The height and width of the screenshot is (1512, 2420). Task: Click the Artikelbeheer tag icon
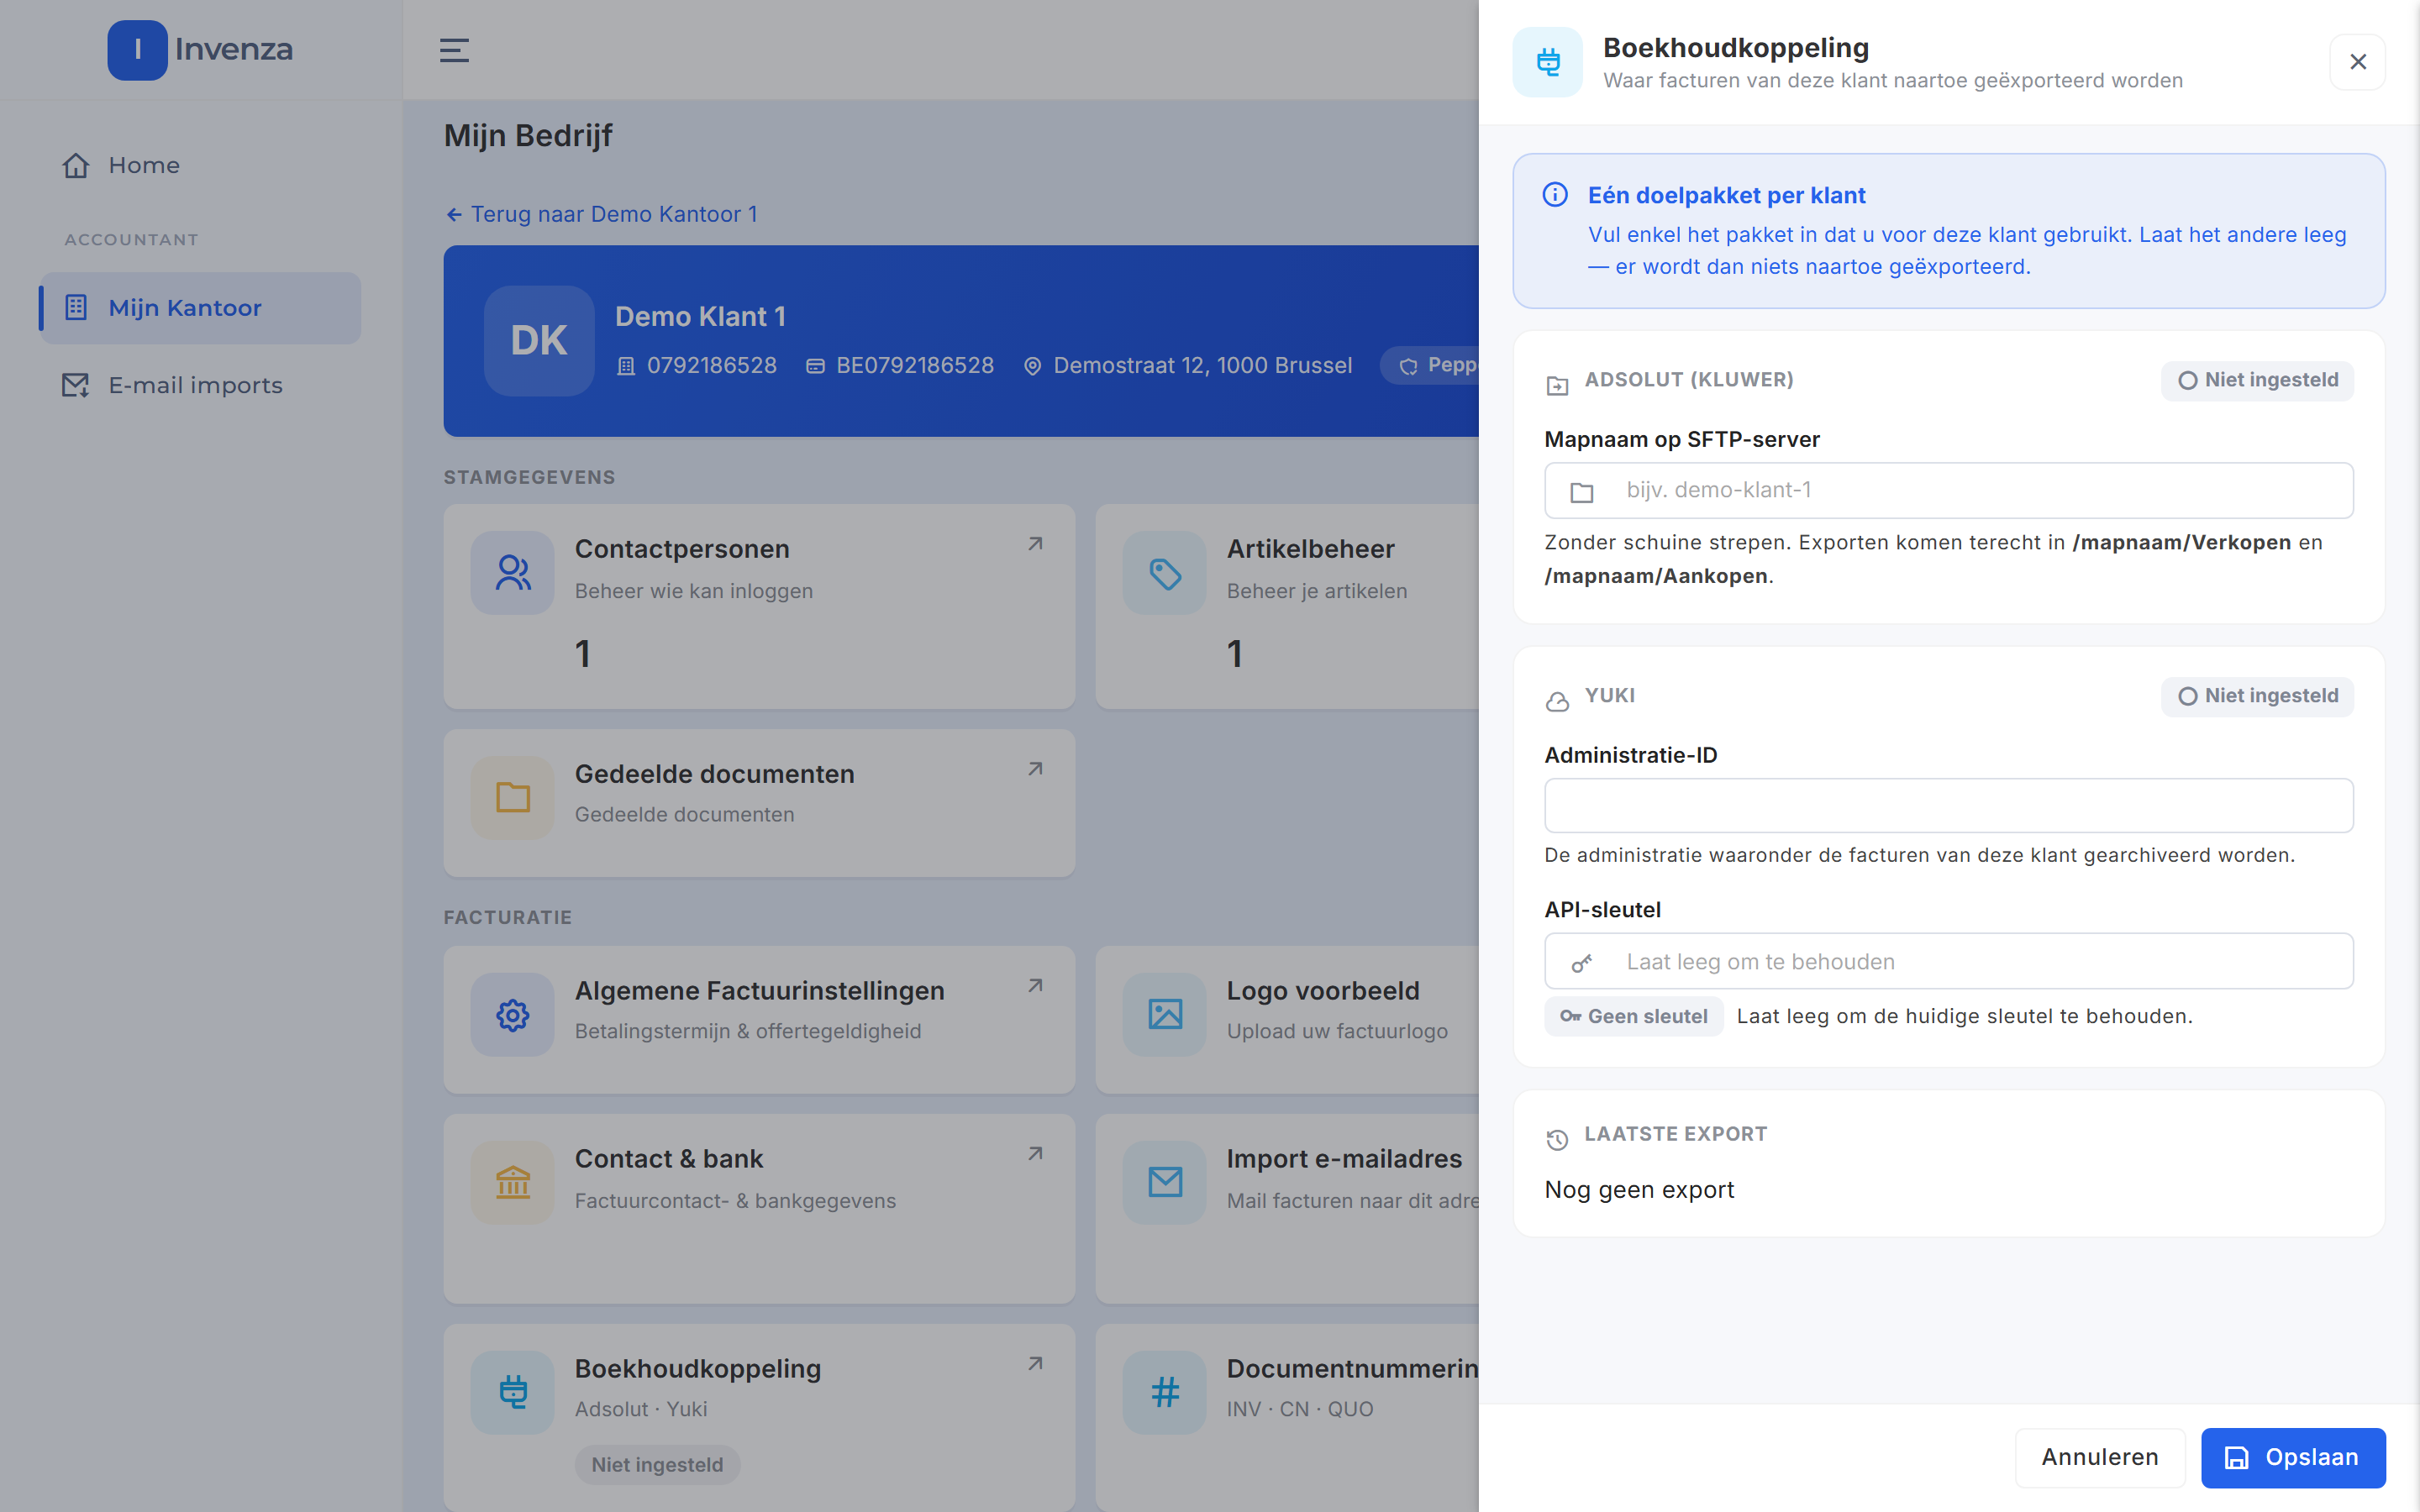click(x=1164, y=572)
